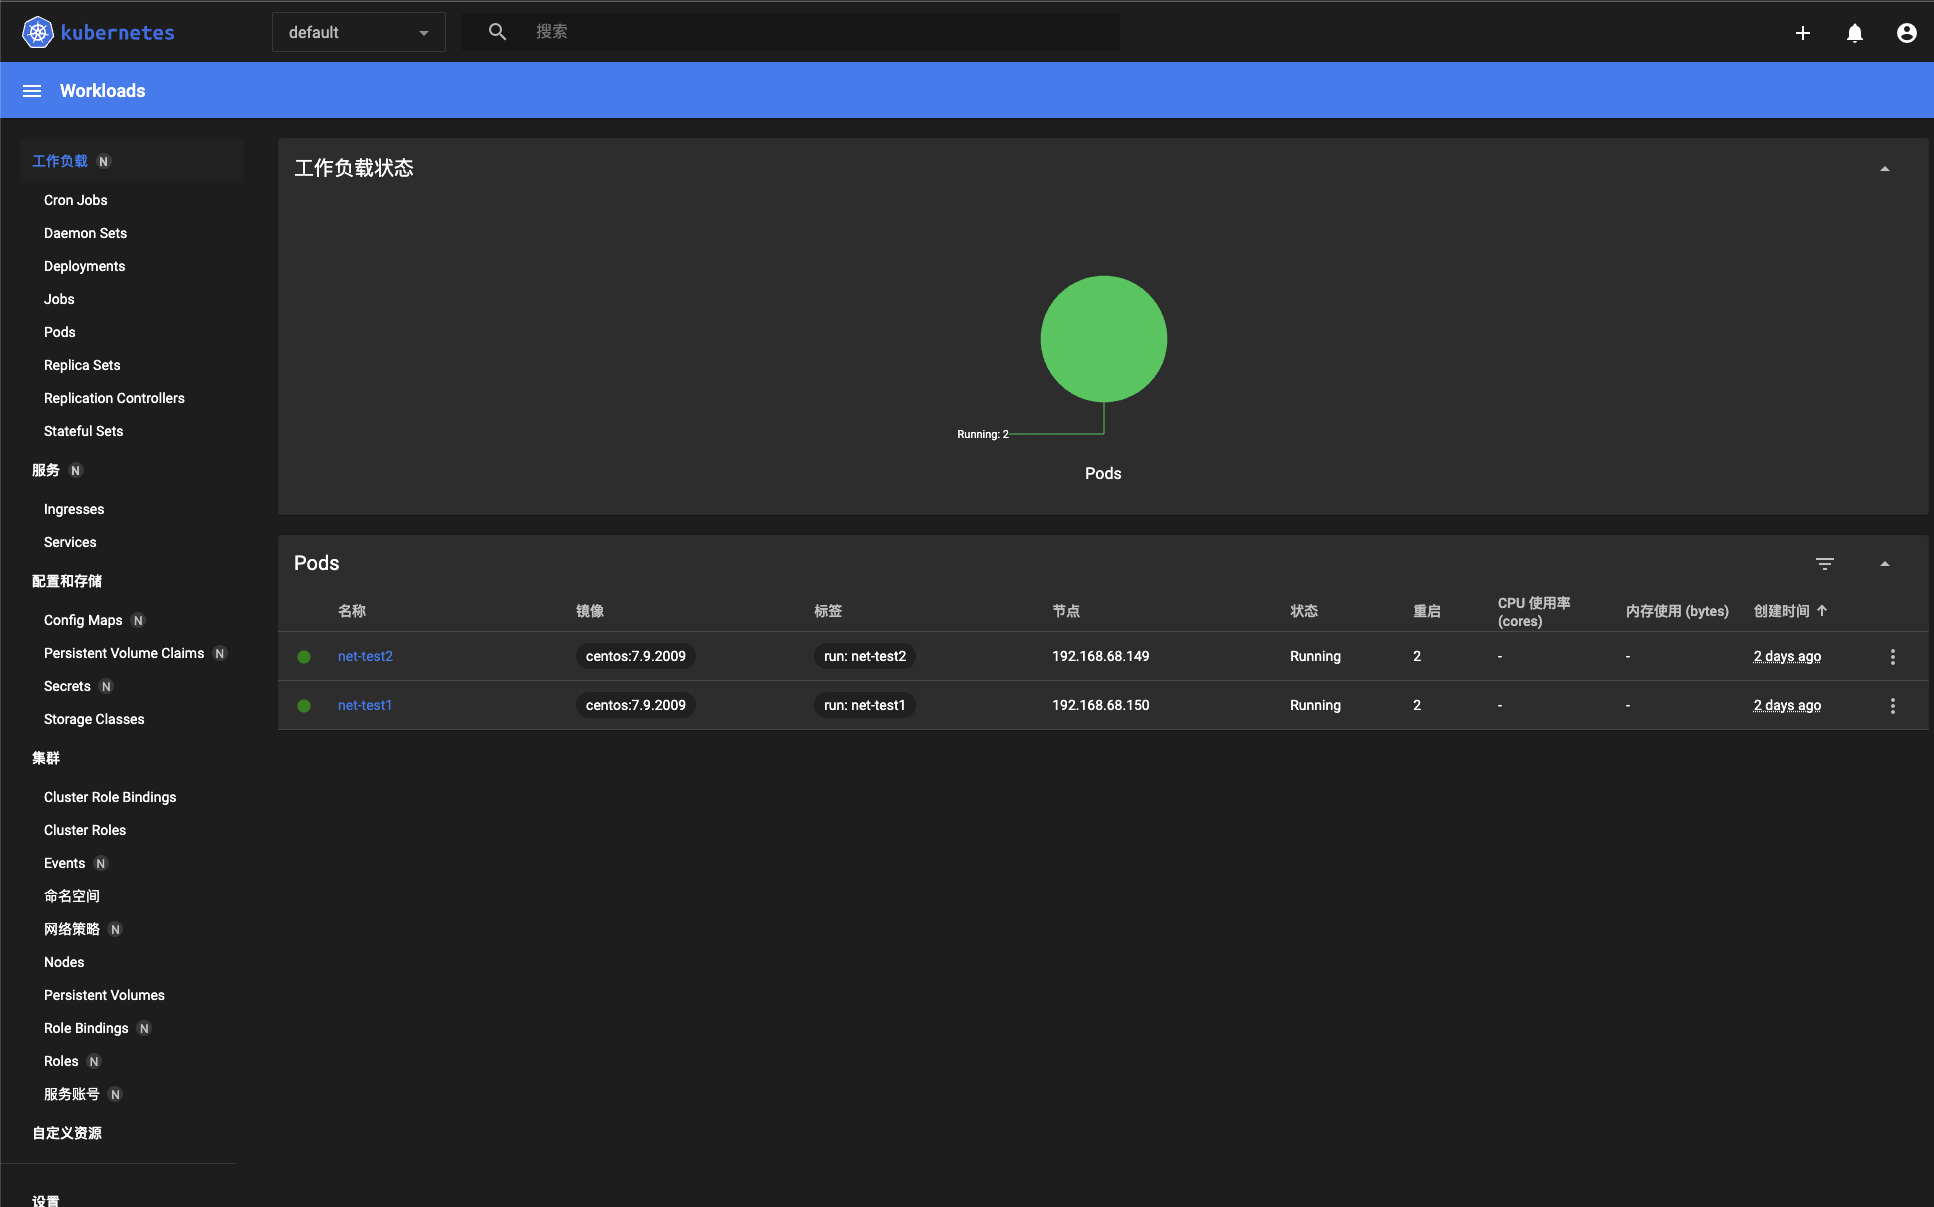Open Cluster Role Bindings page
1934x1207 pixels.
[x=110, y=797]
